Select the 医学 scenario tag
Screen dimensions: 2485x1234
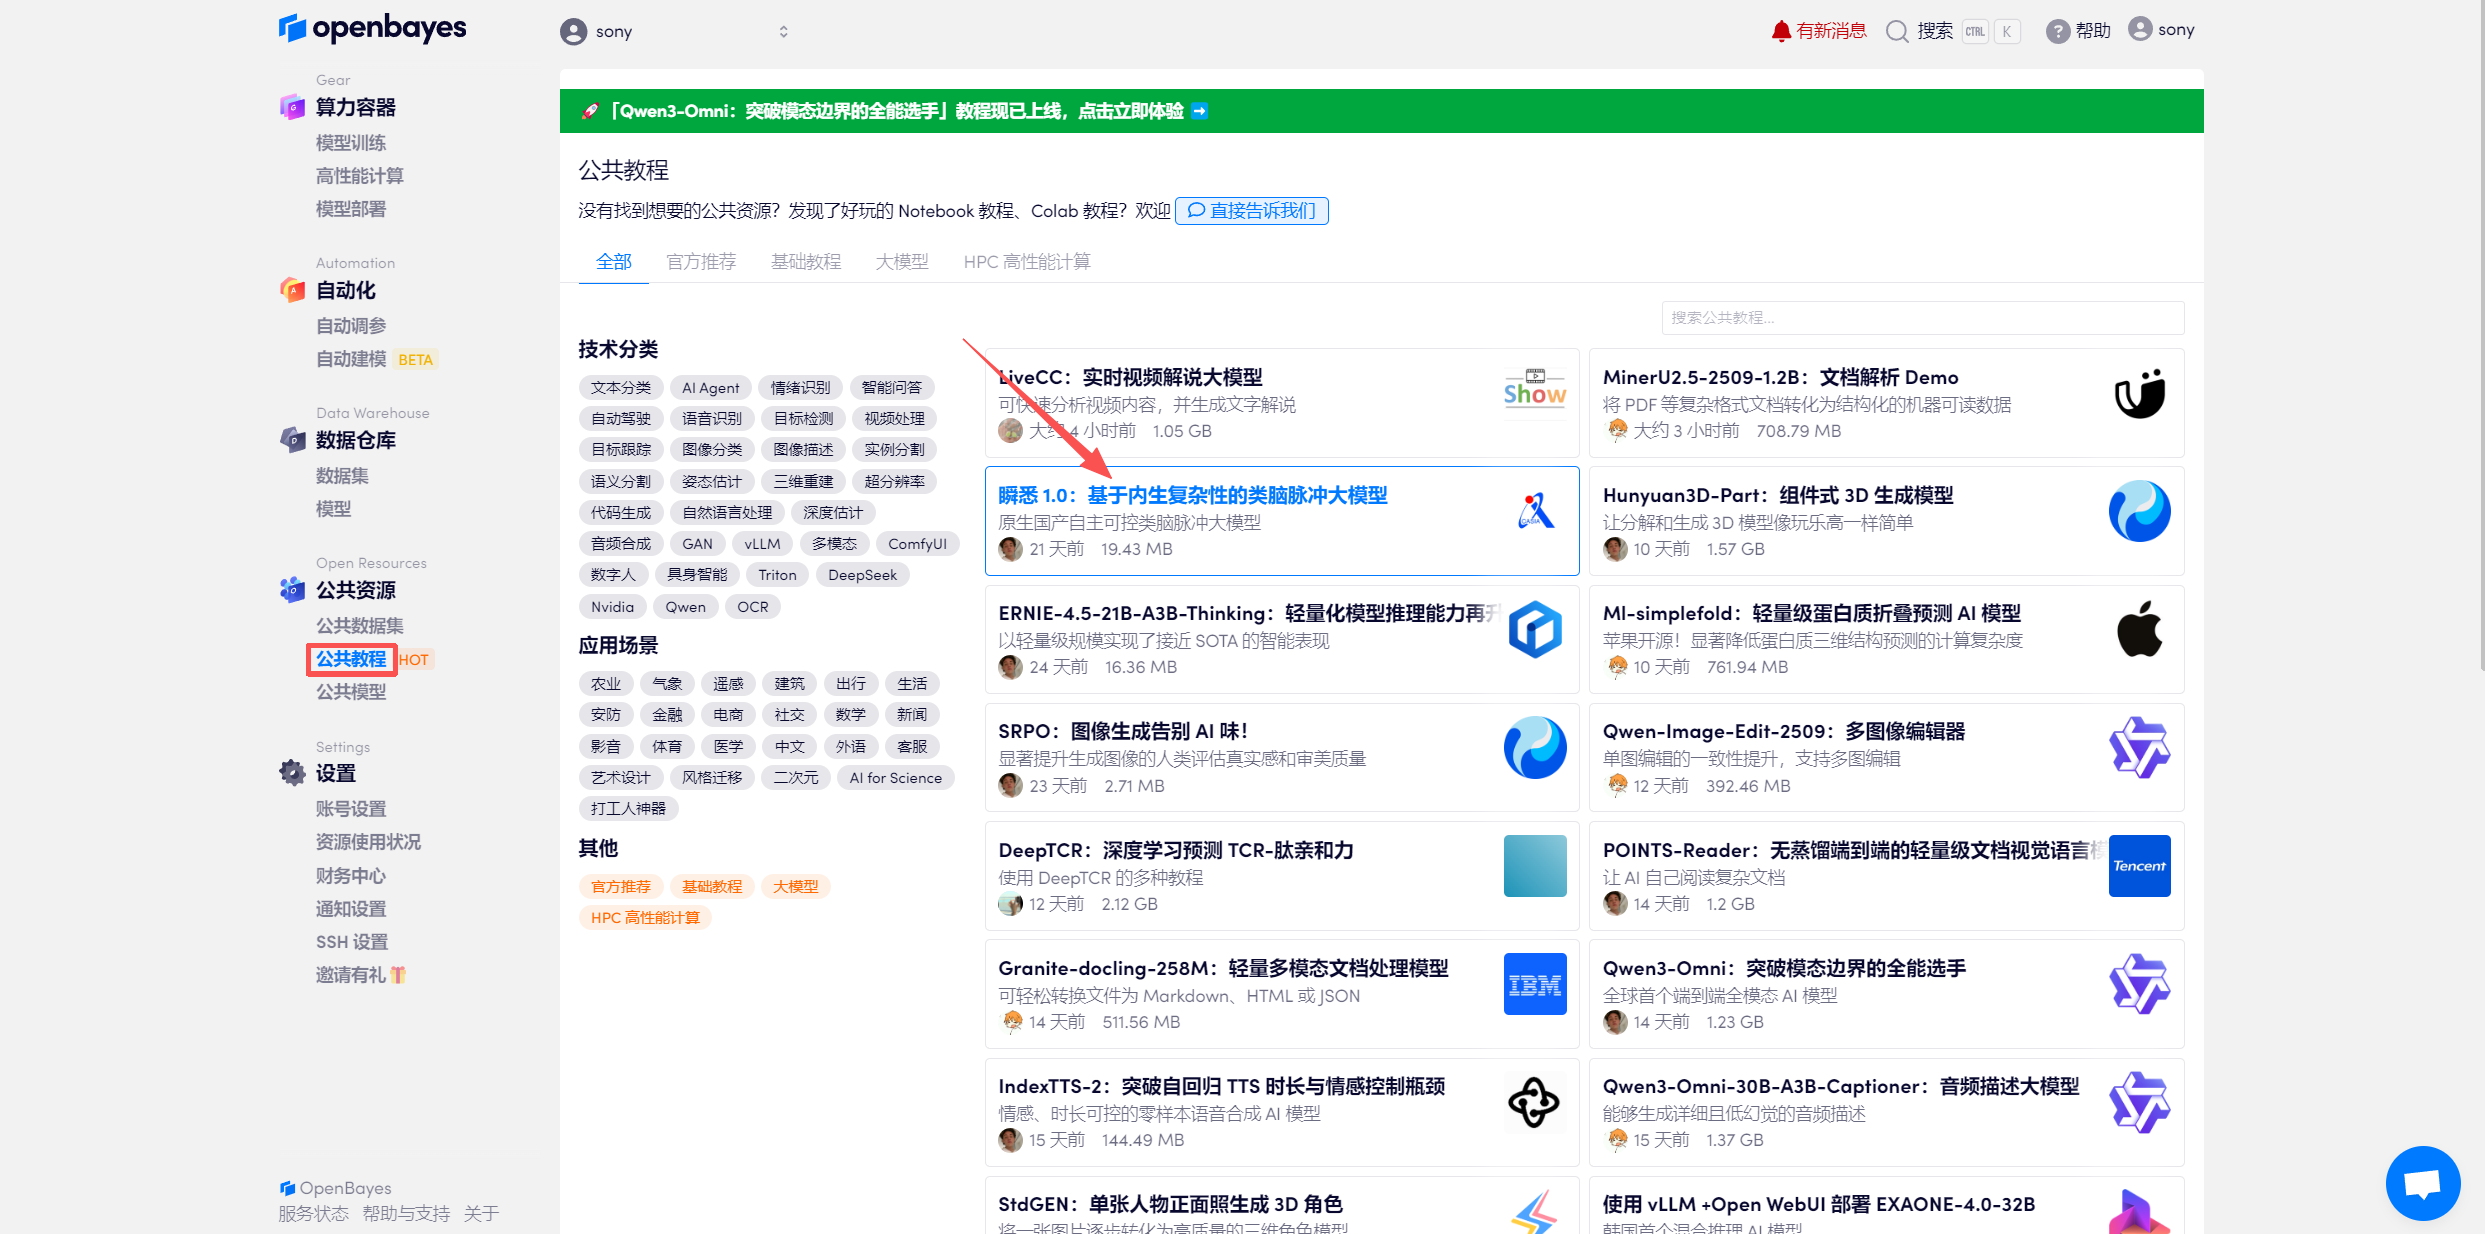coord(729,747)
